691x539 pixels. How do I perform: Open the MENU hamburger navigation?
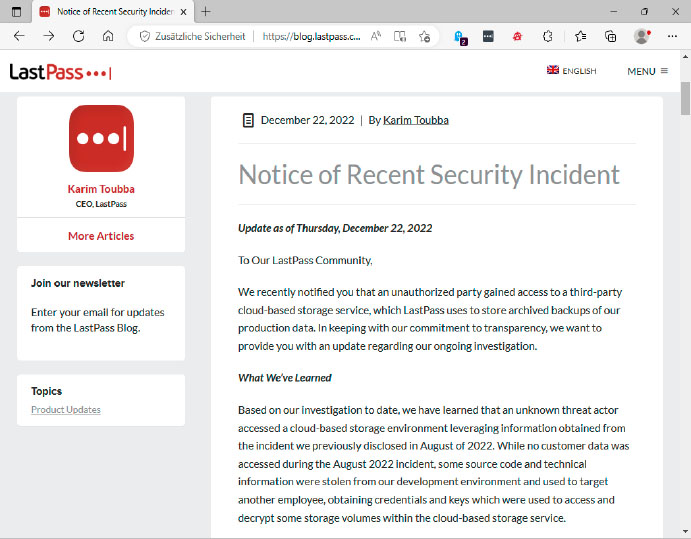[x=648, y=71]
